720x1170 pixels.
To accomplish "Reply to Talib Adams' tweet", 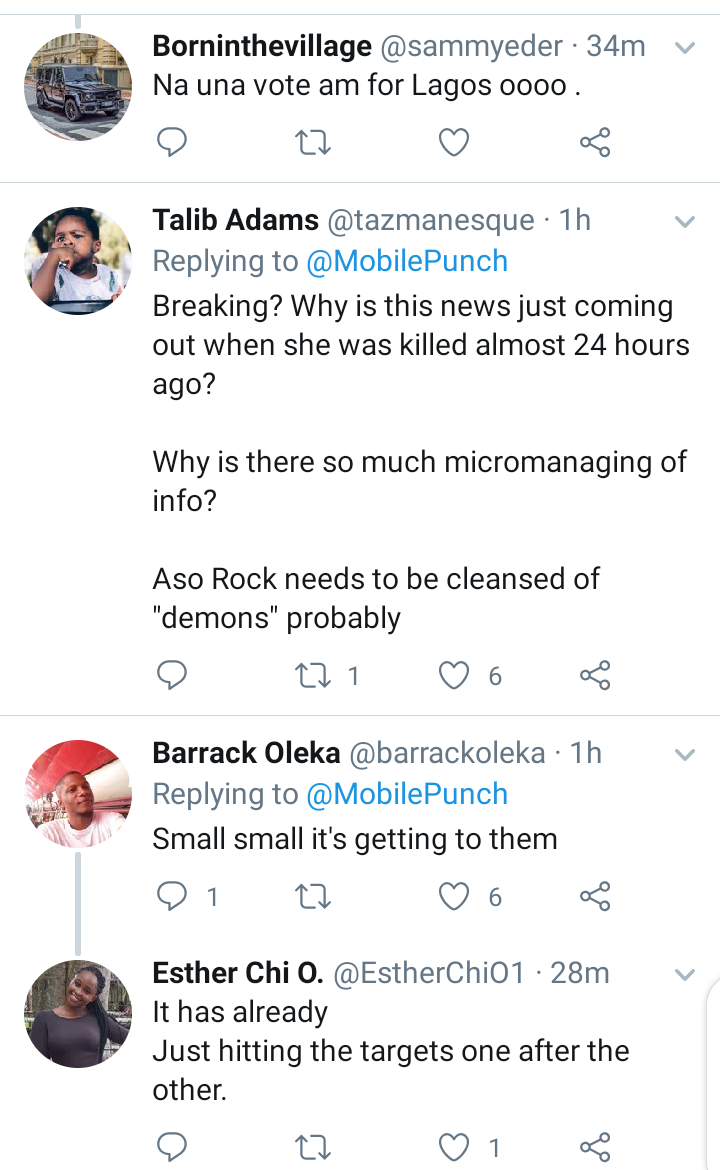I will coord(173,677).
